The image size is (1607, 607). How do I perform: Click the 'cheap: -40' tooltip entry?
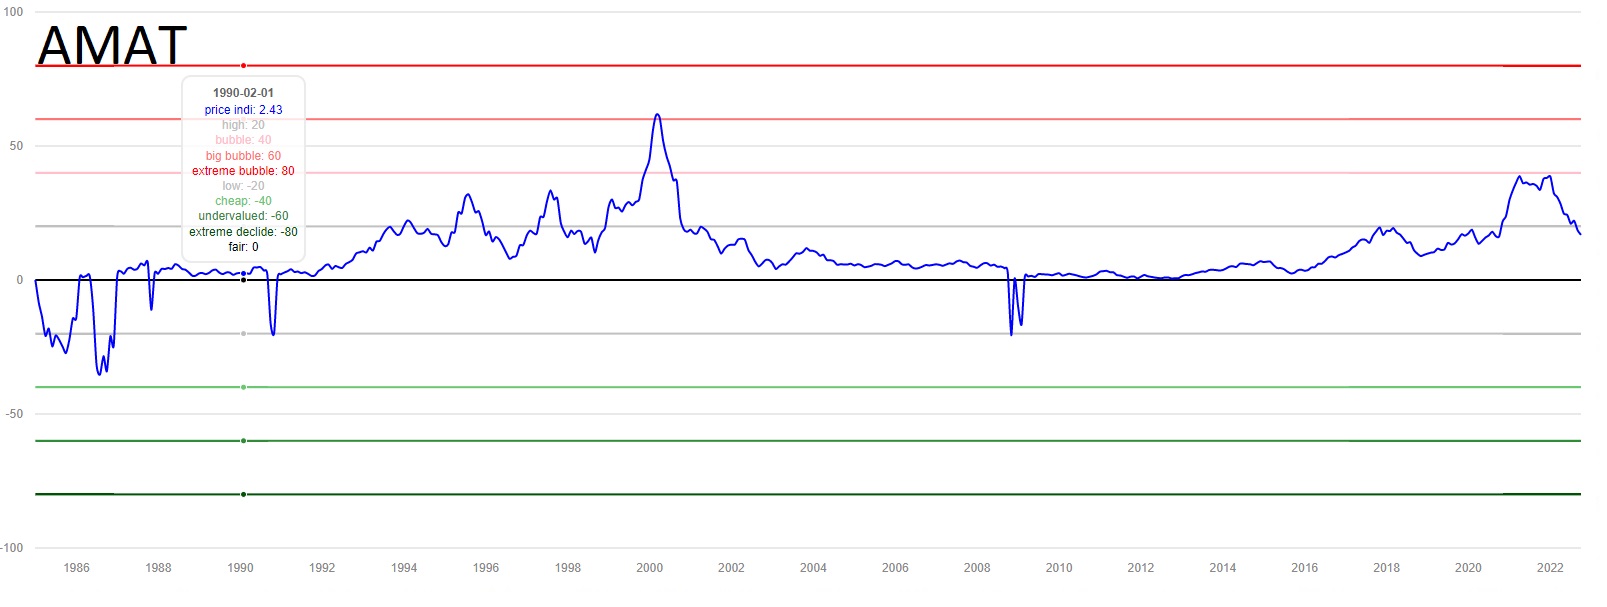[x=243, y=201]
